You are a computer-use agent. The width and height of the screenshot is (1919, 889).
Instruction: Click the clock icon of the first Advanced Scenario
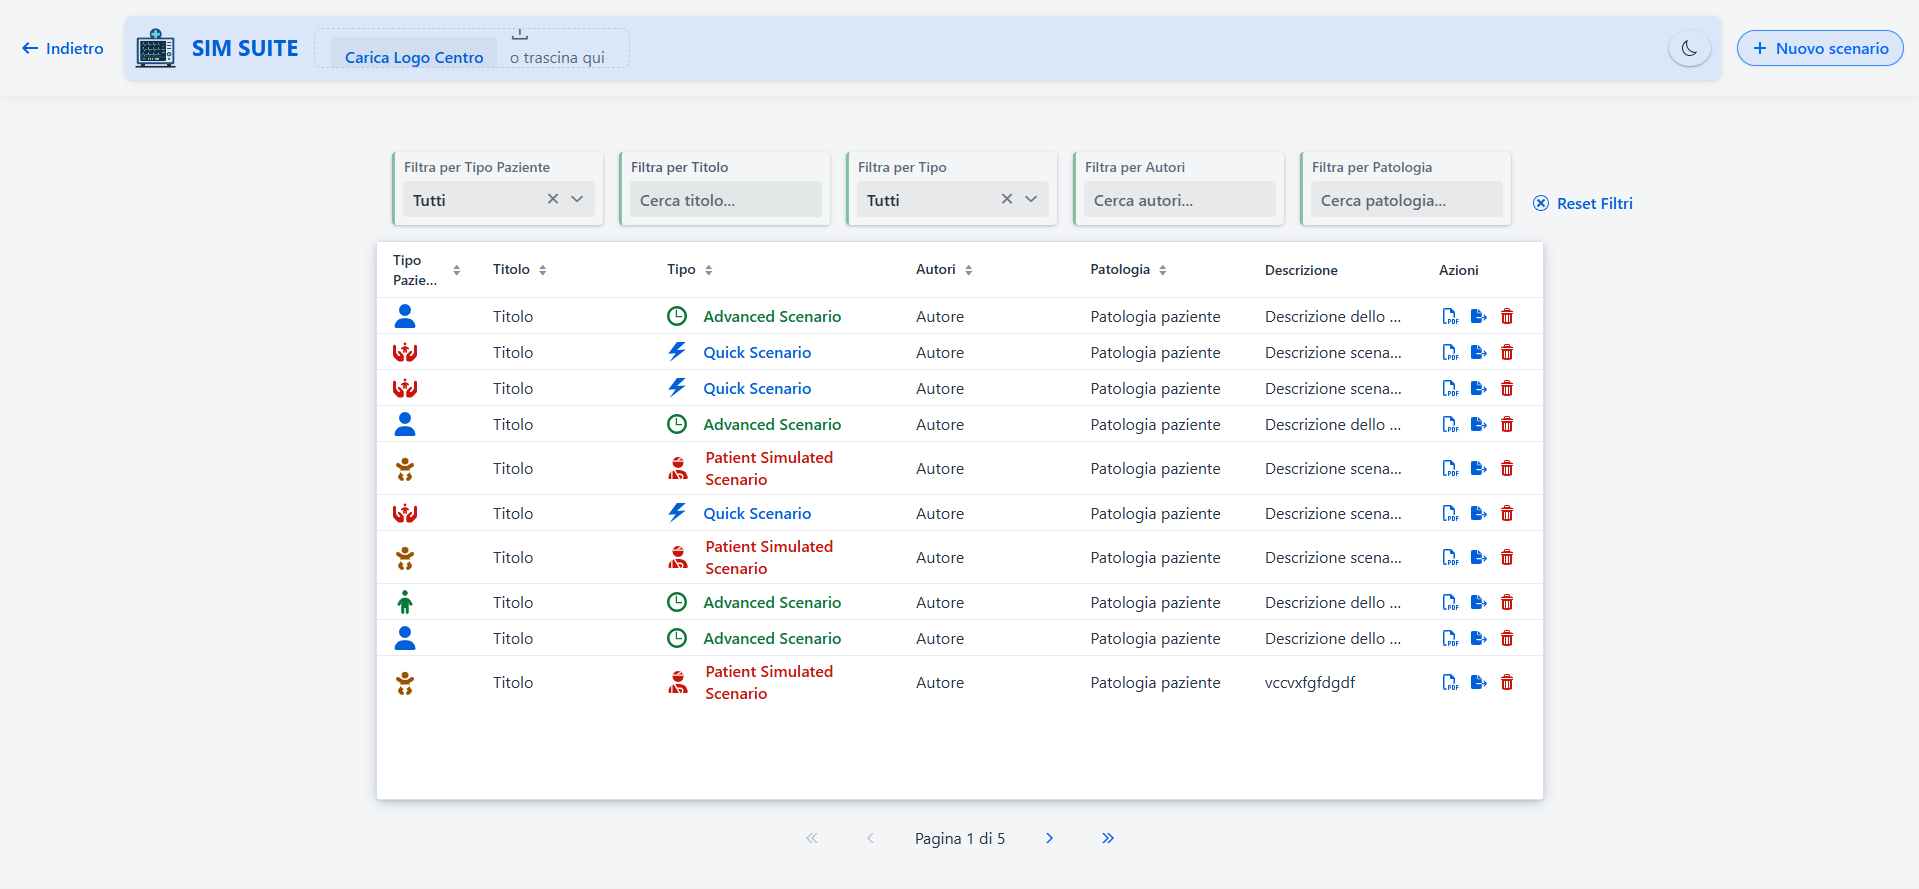677,316
